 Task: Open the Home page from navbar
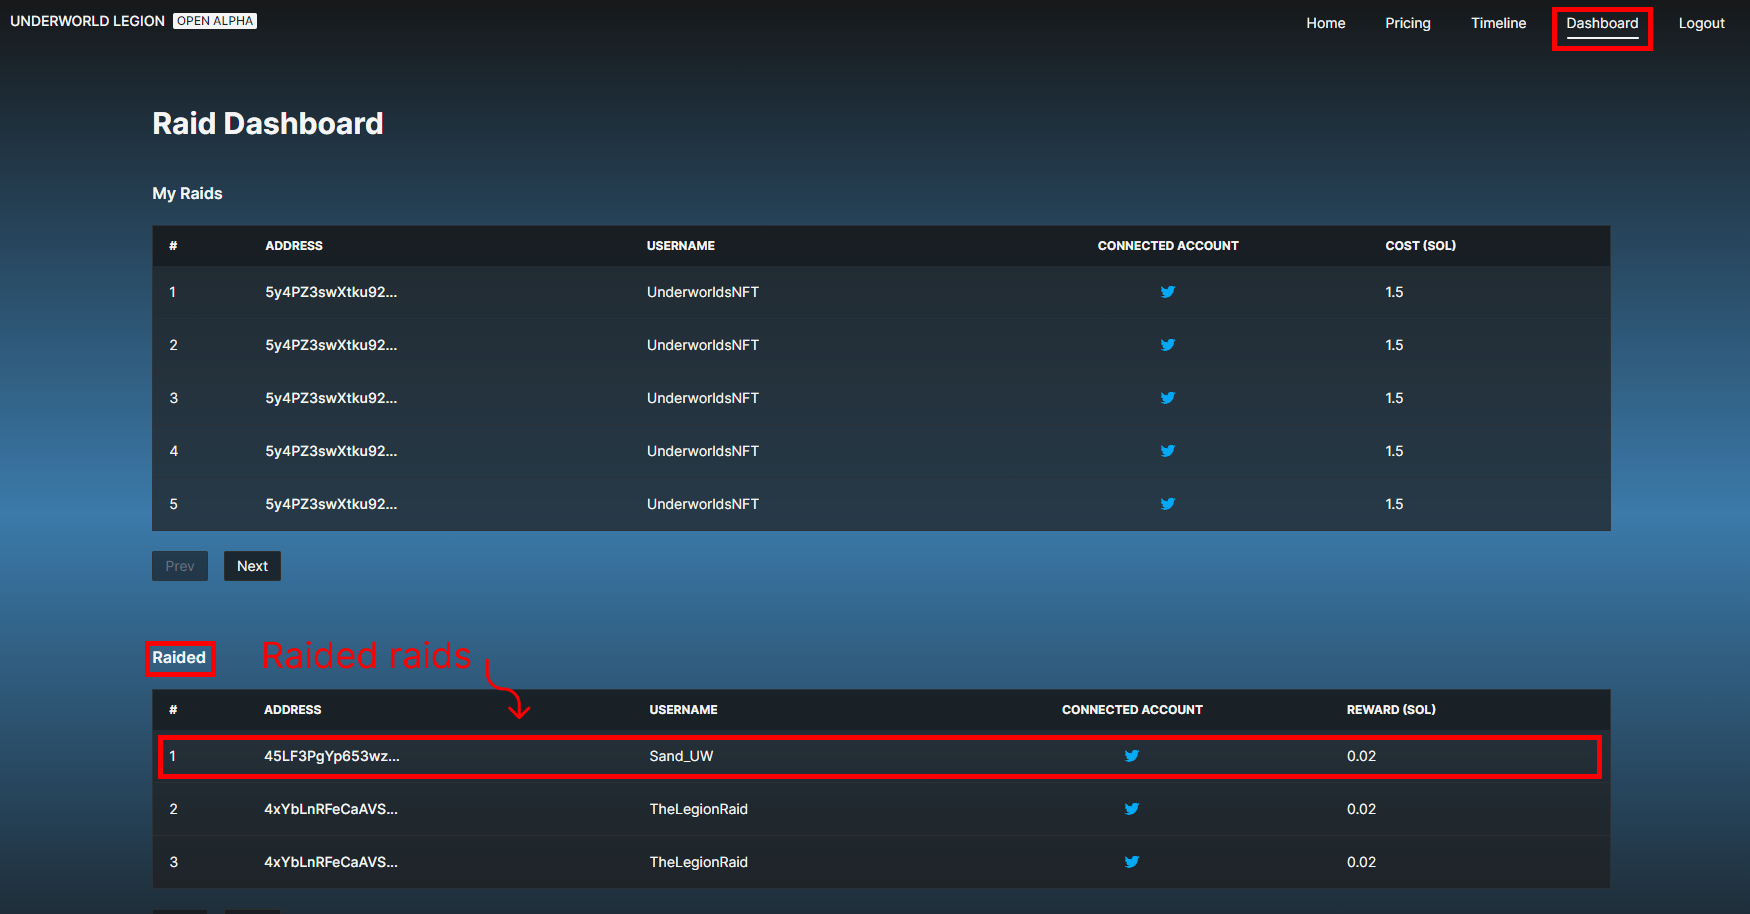pos(1325,23)
